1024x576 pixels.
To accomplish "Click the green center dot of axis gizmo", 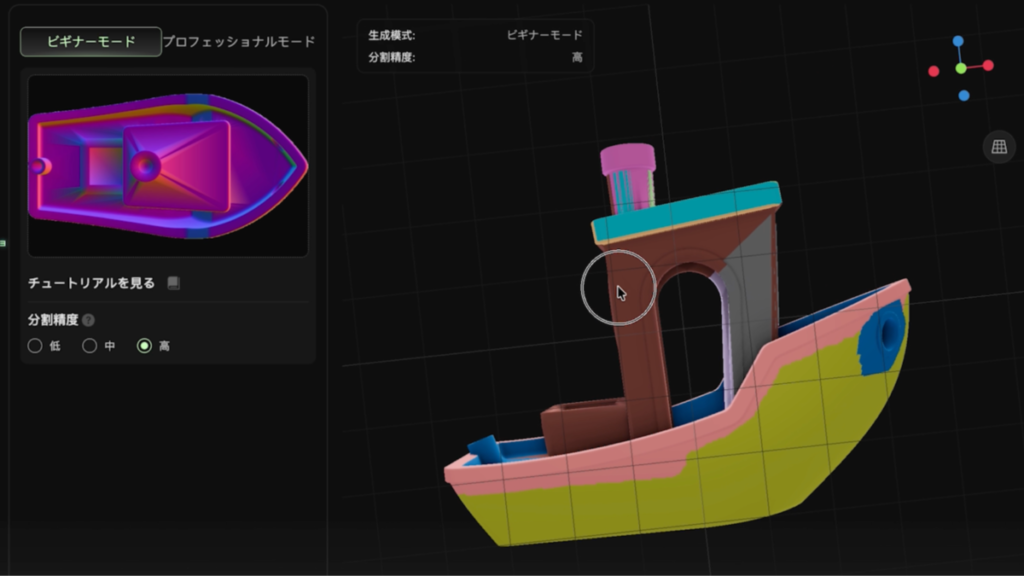I will click(x=961, y=68).
